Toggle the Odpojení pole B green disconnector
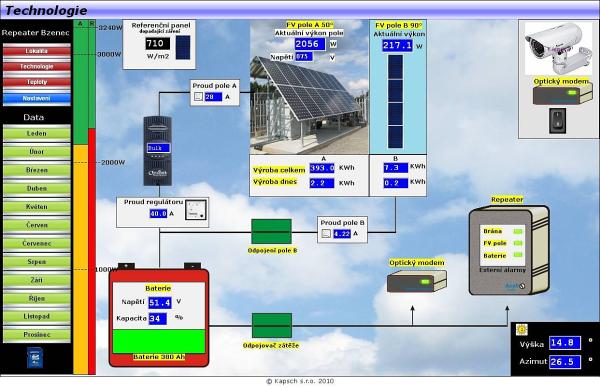 point(271,231)
